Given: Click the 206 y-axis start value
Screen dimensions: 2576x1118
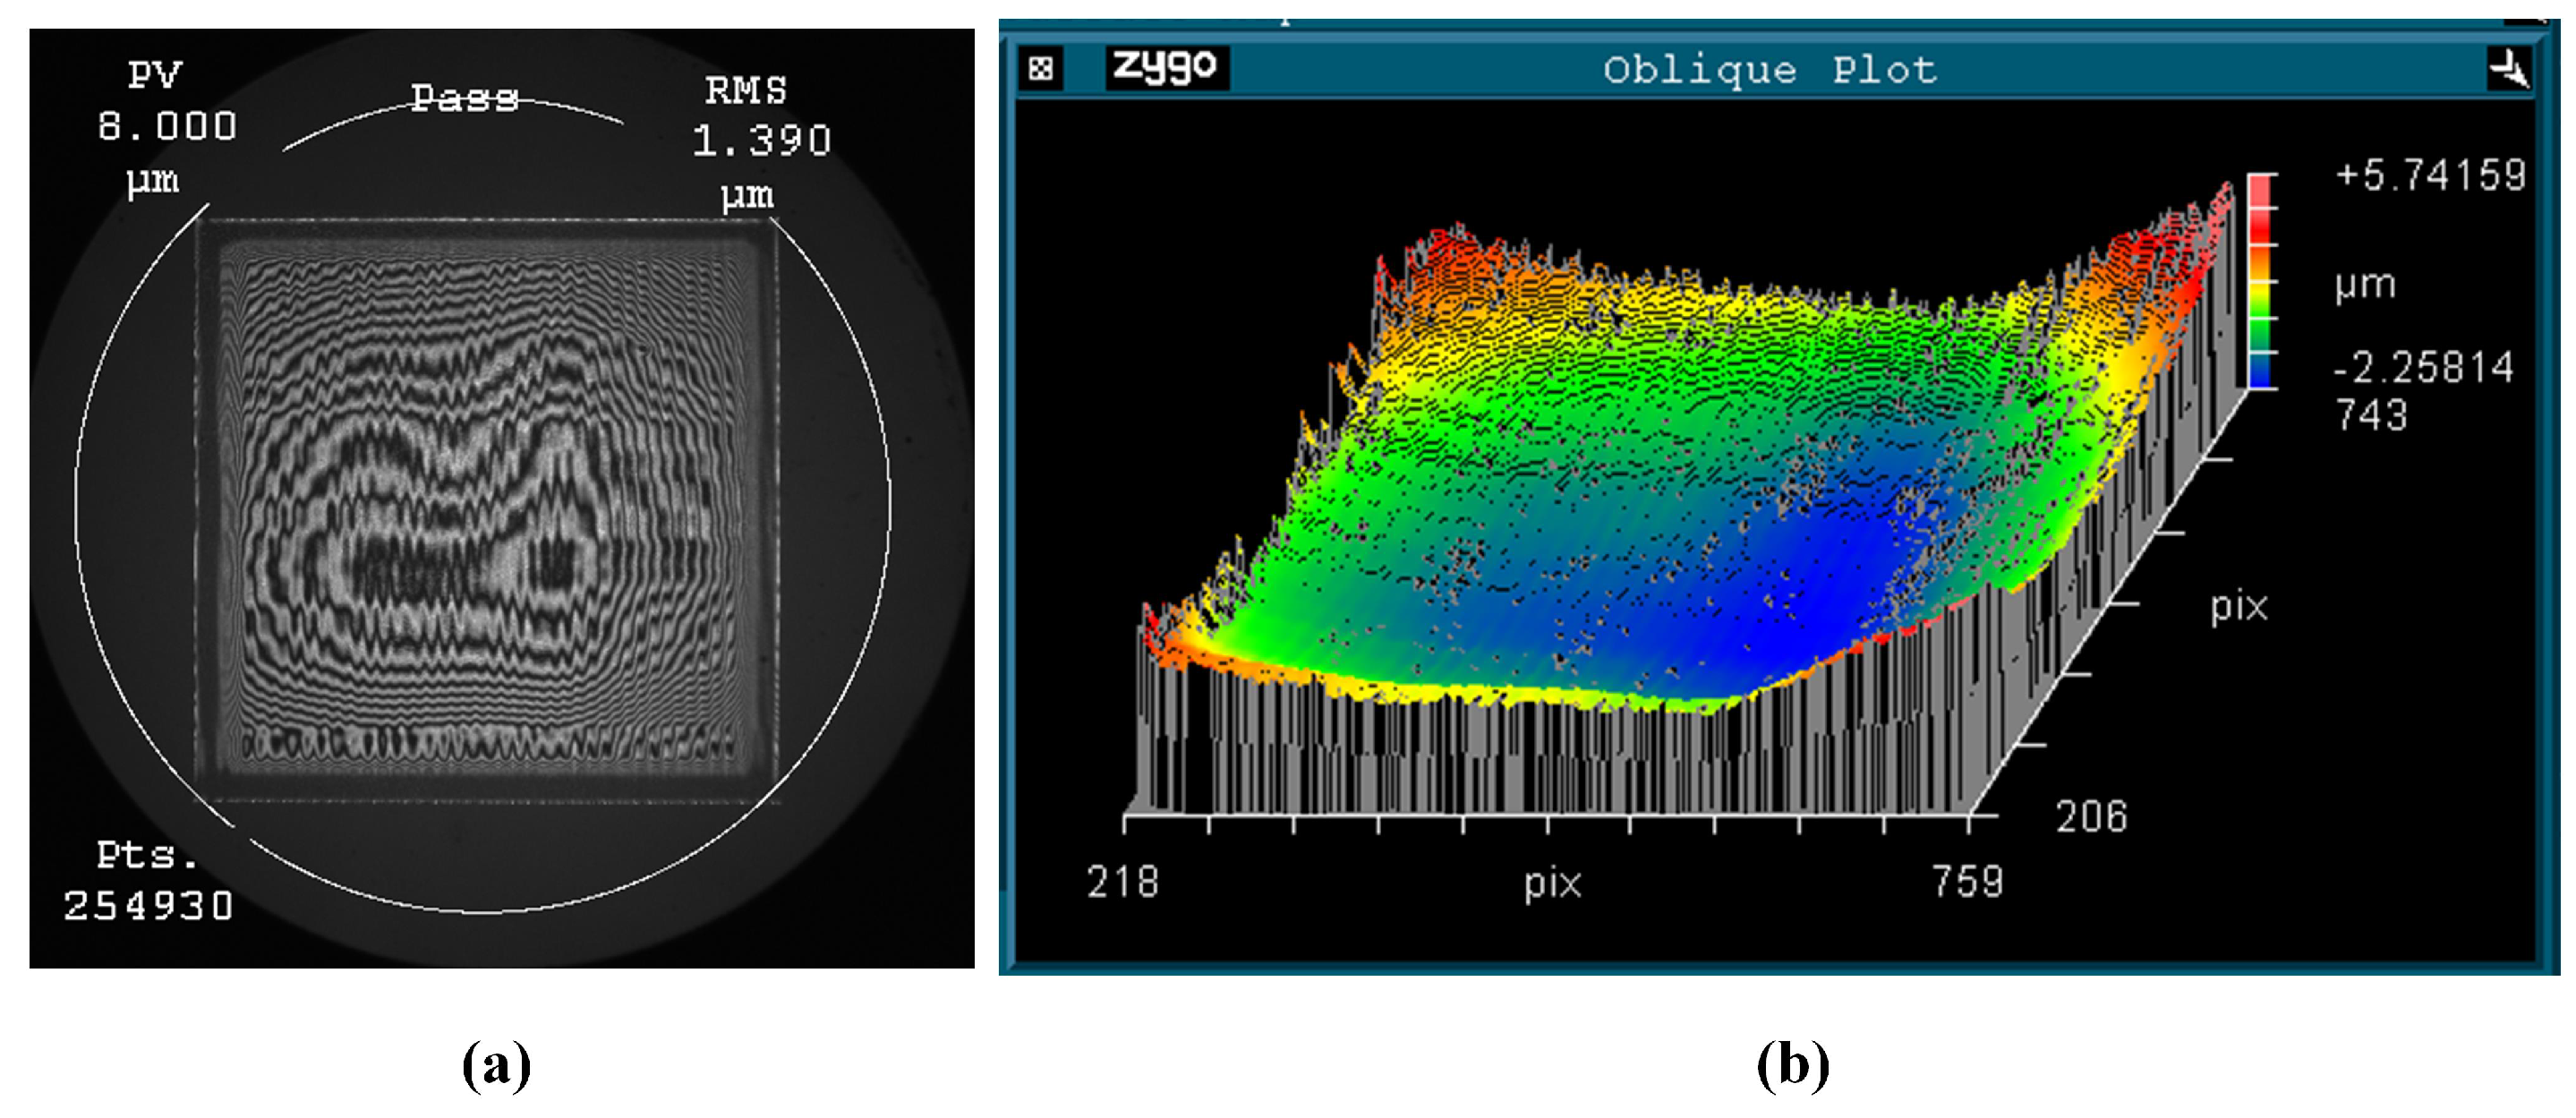Looking at the screenshot, I should click(x=2091, y=816).
